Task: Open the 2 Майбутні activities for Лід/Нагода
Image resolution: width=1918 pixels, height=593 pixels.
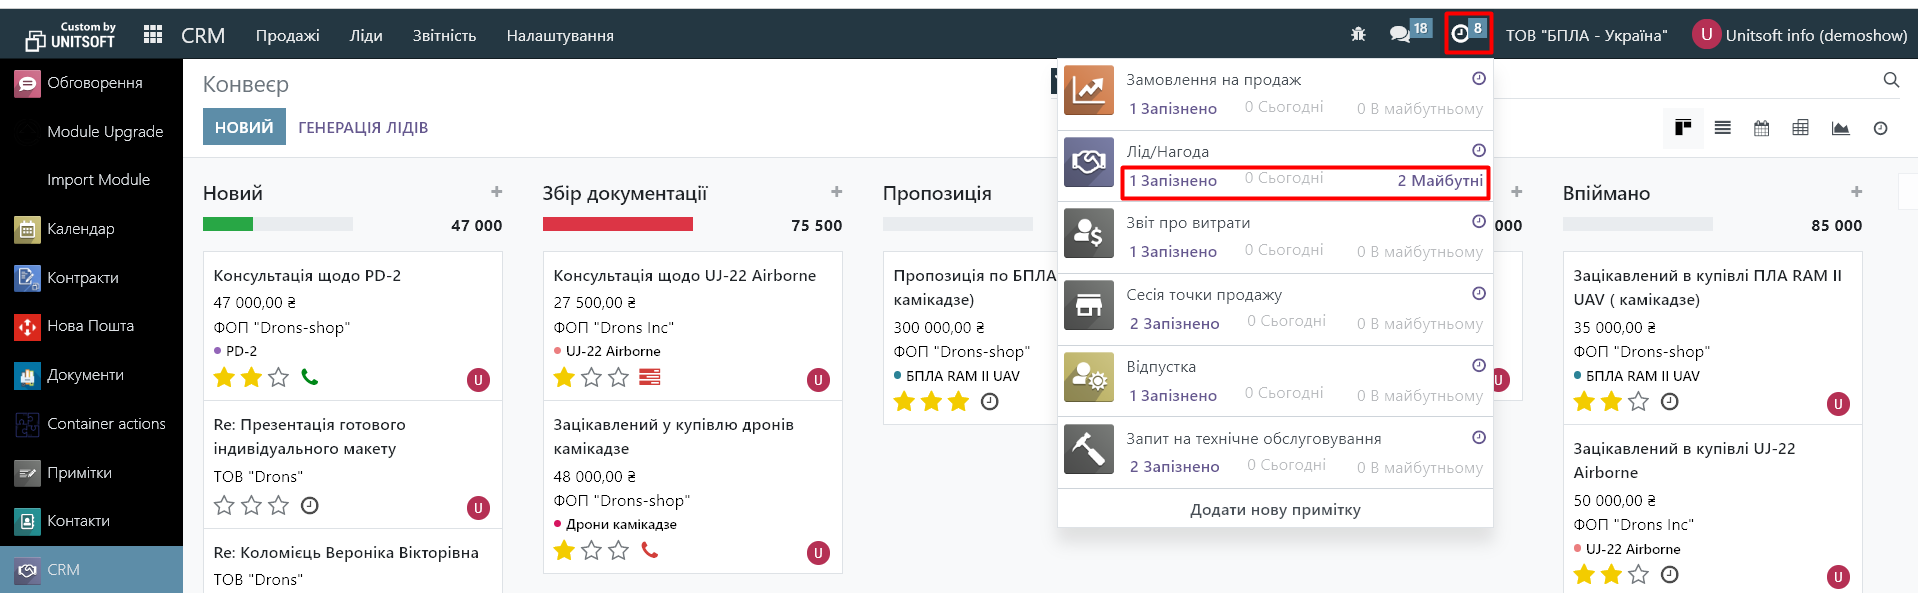Action: pyautogui.click(x=1439, y=181)
